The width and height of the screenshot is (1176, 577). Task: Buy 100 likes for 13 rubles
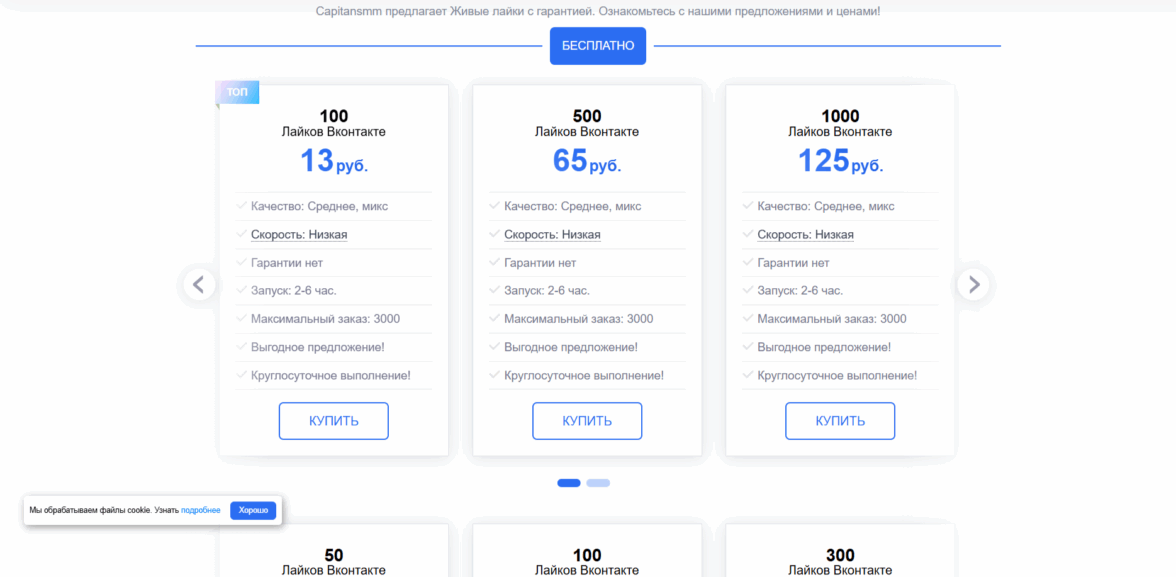point(333,421)
